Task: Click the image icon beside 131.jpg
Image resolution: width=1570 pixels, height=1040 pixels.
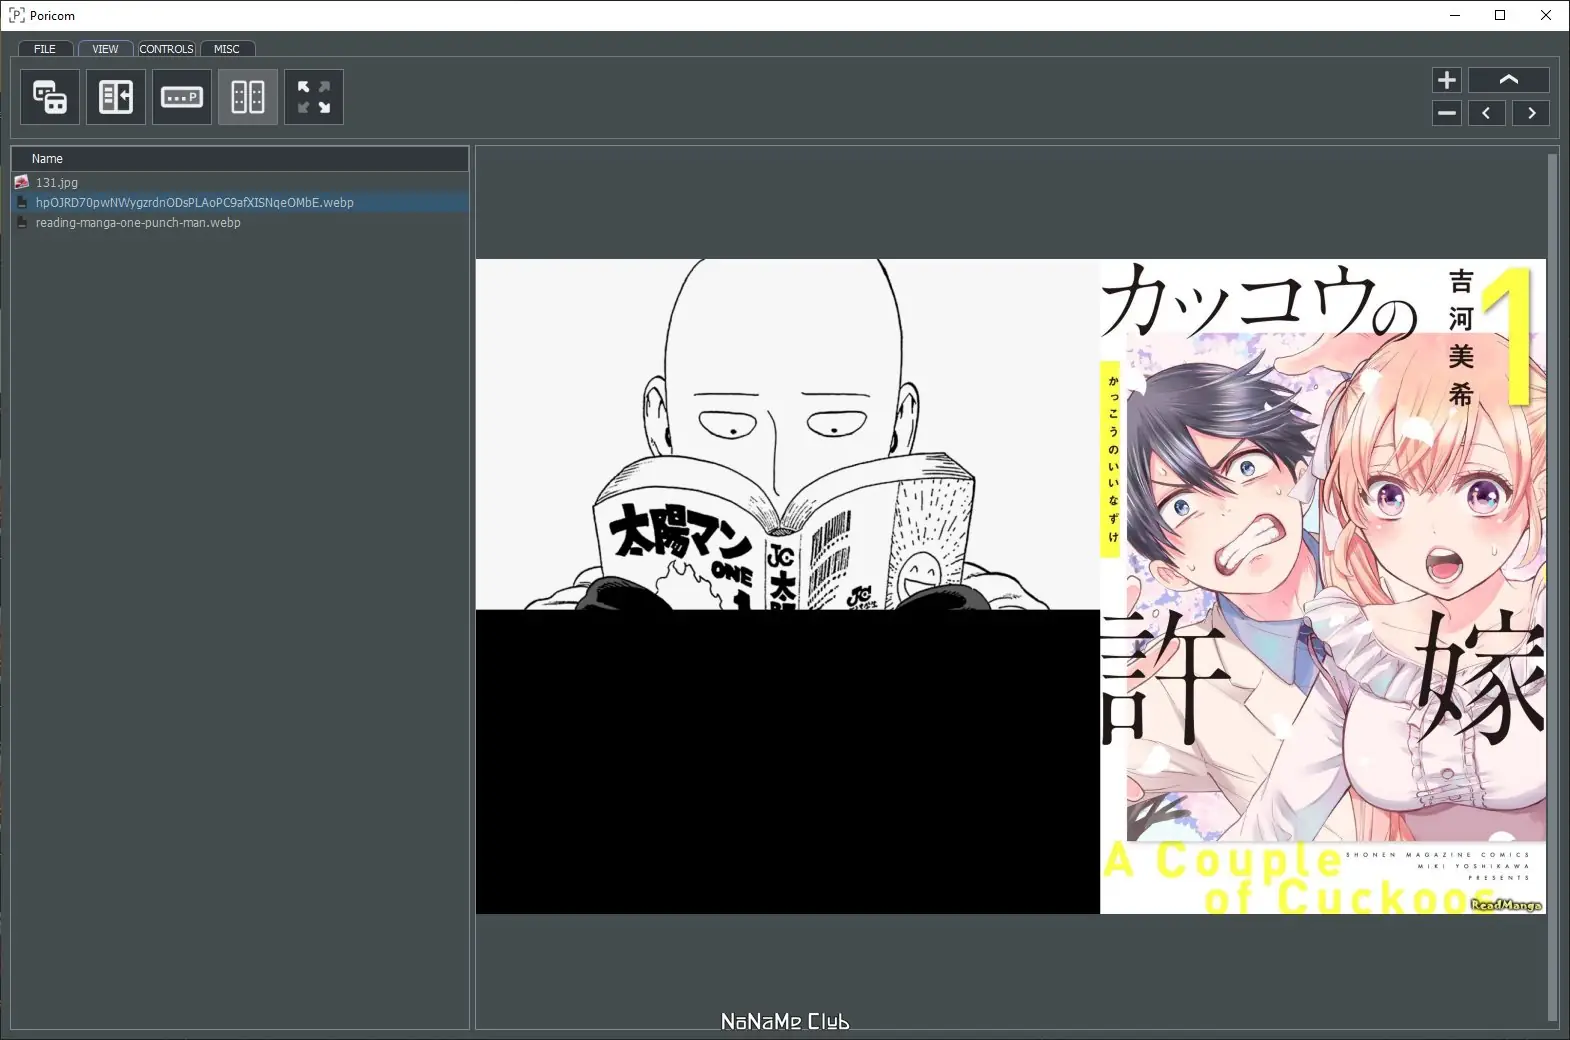Action: pyautogui.click(x=22, y=183)
